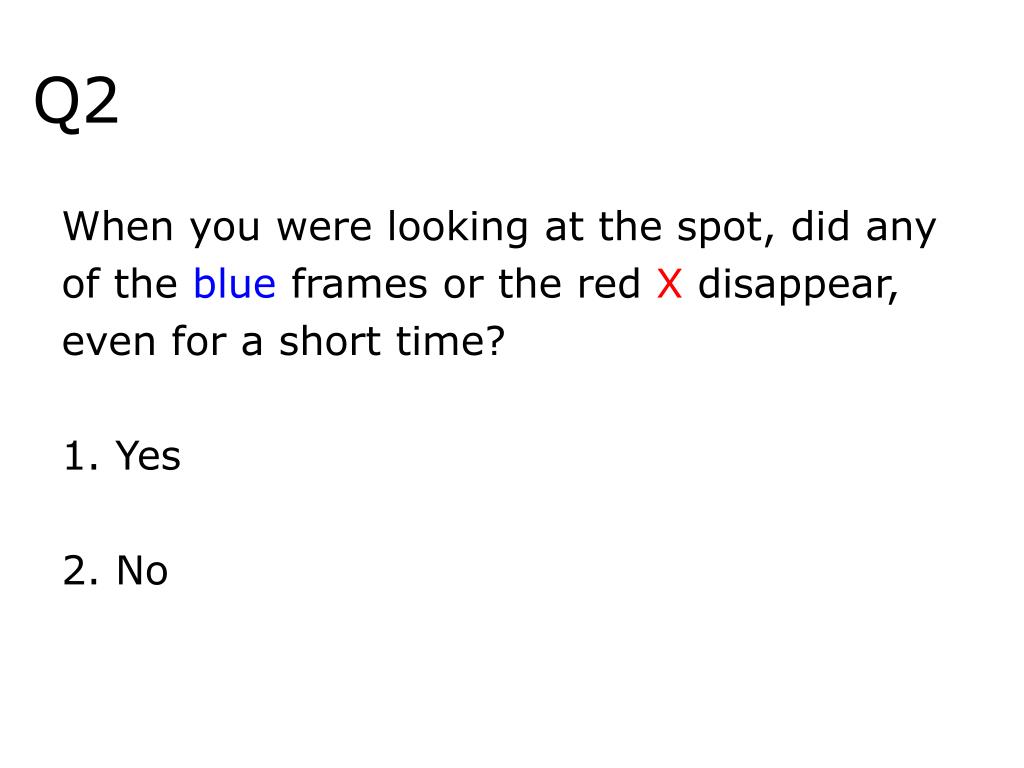
Task: Choose answer option '2. No'
Action: [x=116, y=570]
